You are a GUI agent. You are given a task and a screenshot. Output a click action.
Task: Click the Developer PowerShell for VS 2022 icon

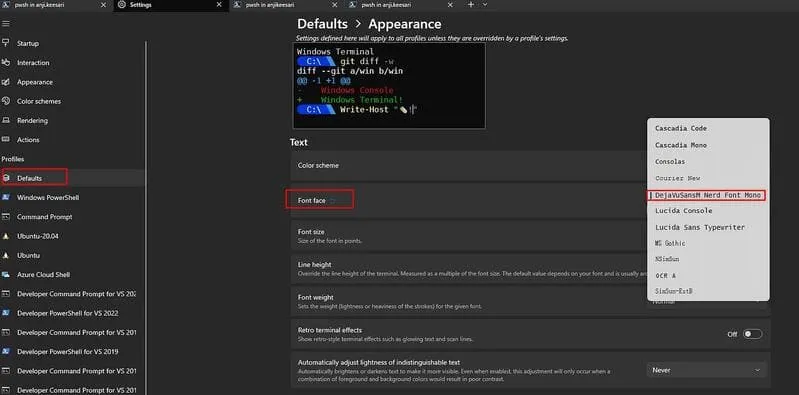[6, 313]
